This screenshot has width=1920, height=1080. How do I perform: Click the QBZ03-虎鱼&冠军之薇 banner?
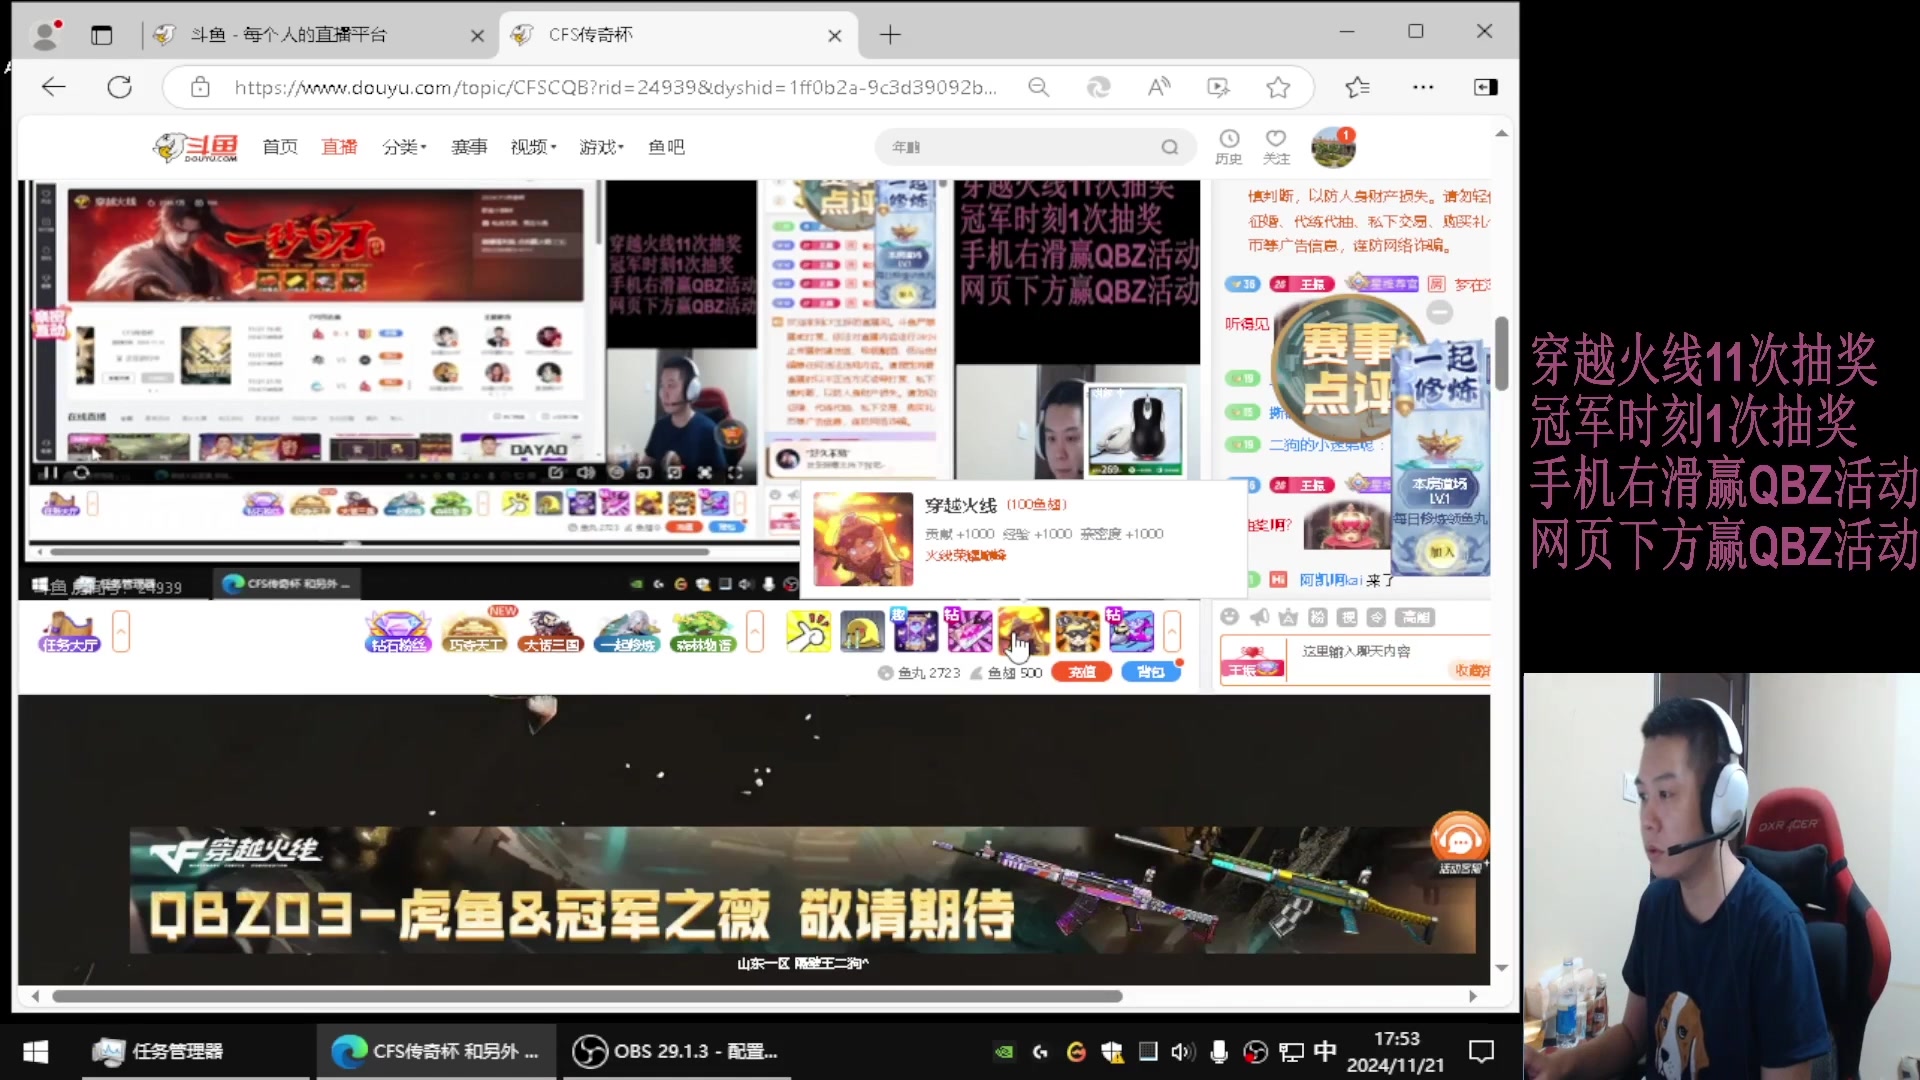pos(802,890)
